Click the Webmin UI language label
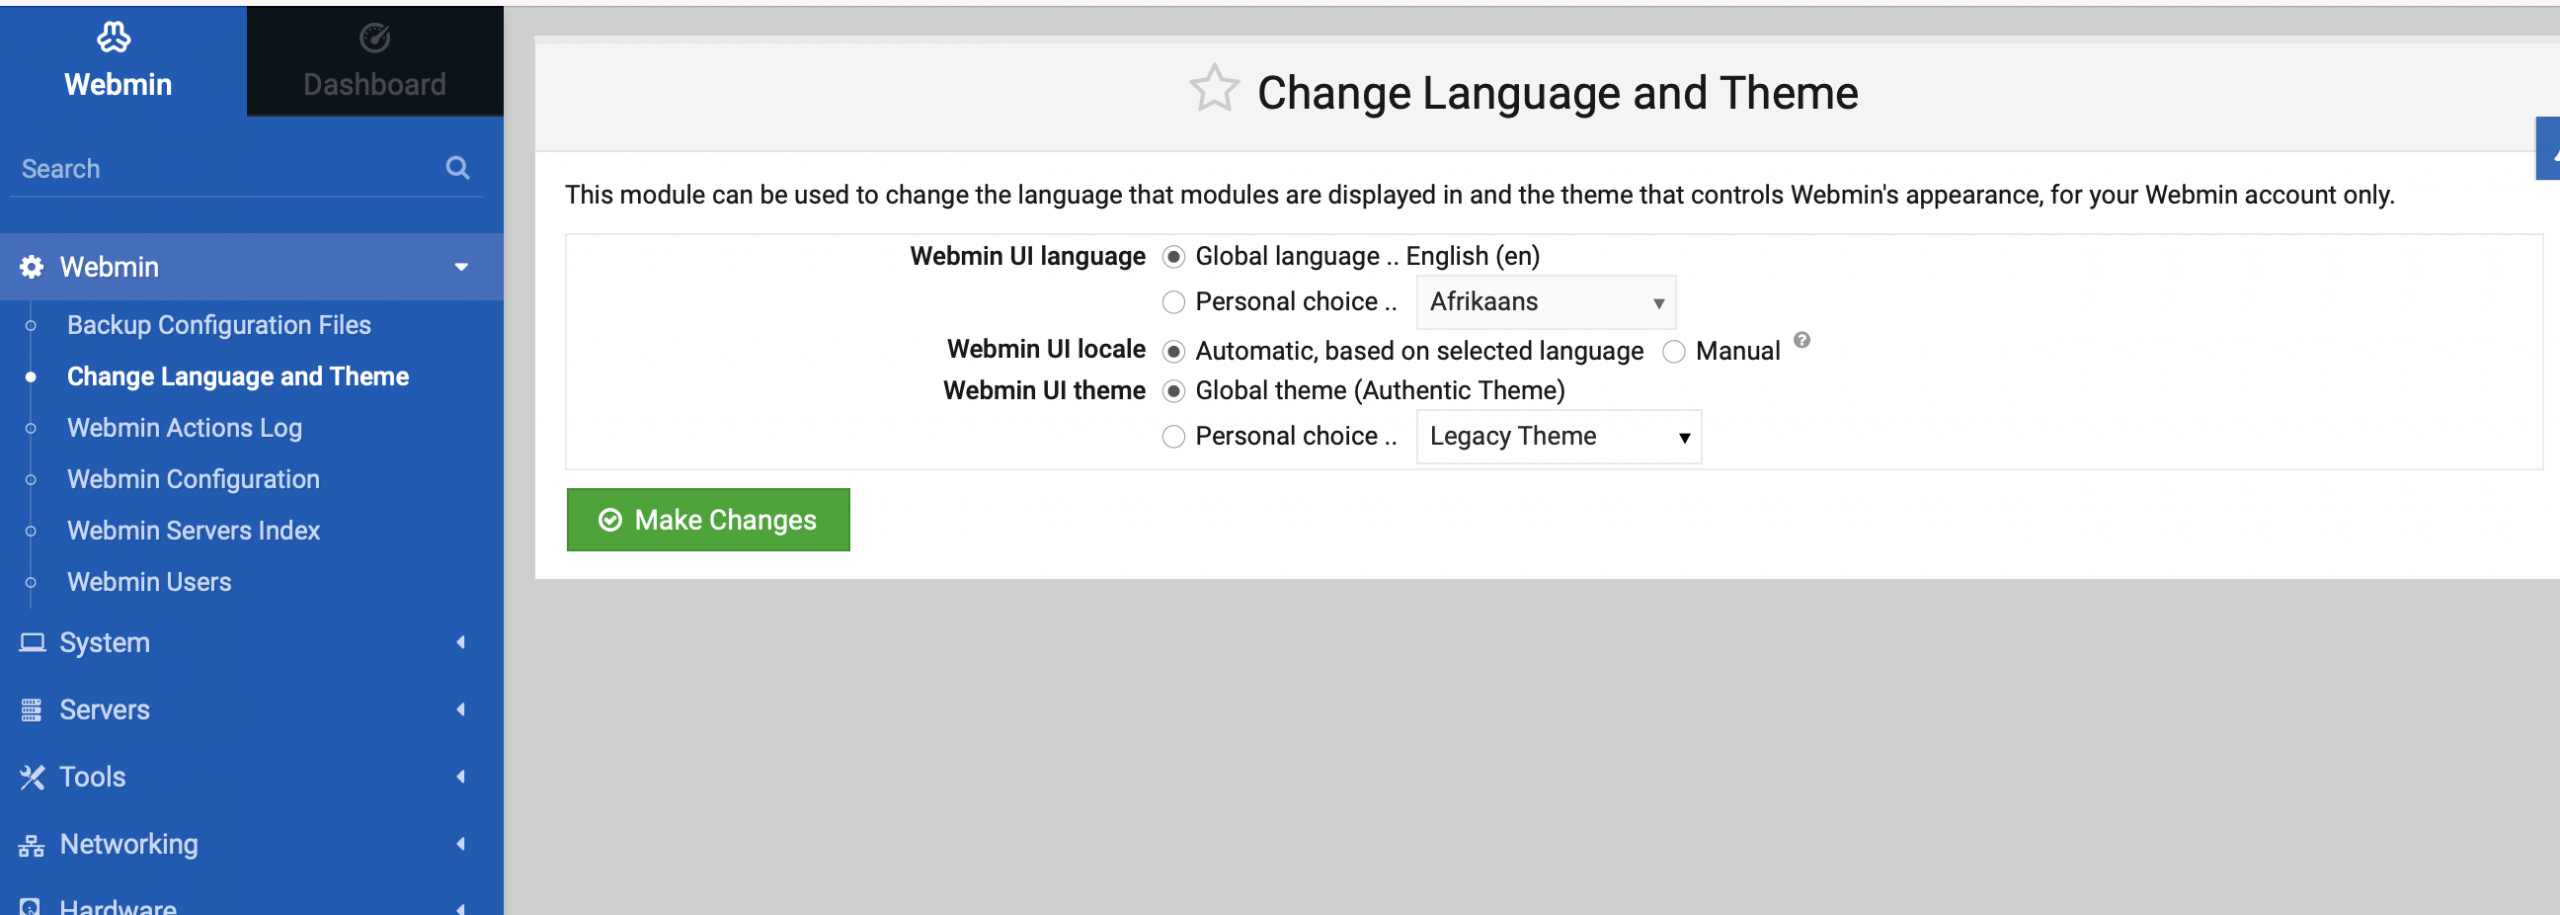2560x915 pixels. (x=1028, y=257)
